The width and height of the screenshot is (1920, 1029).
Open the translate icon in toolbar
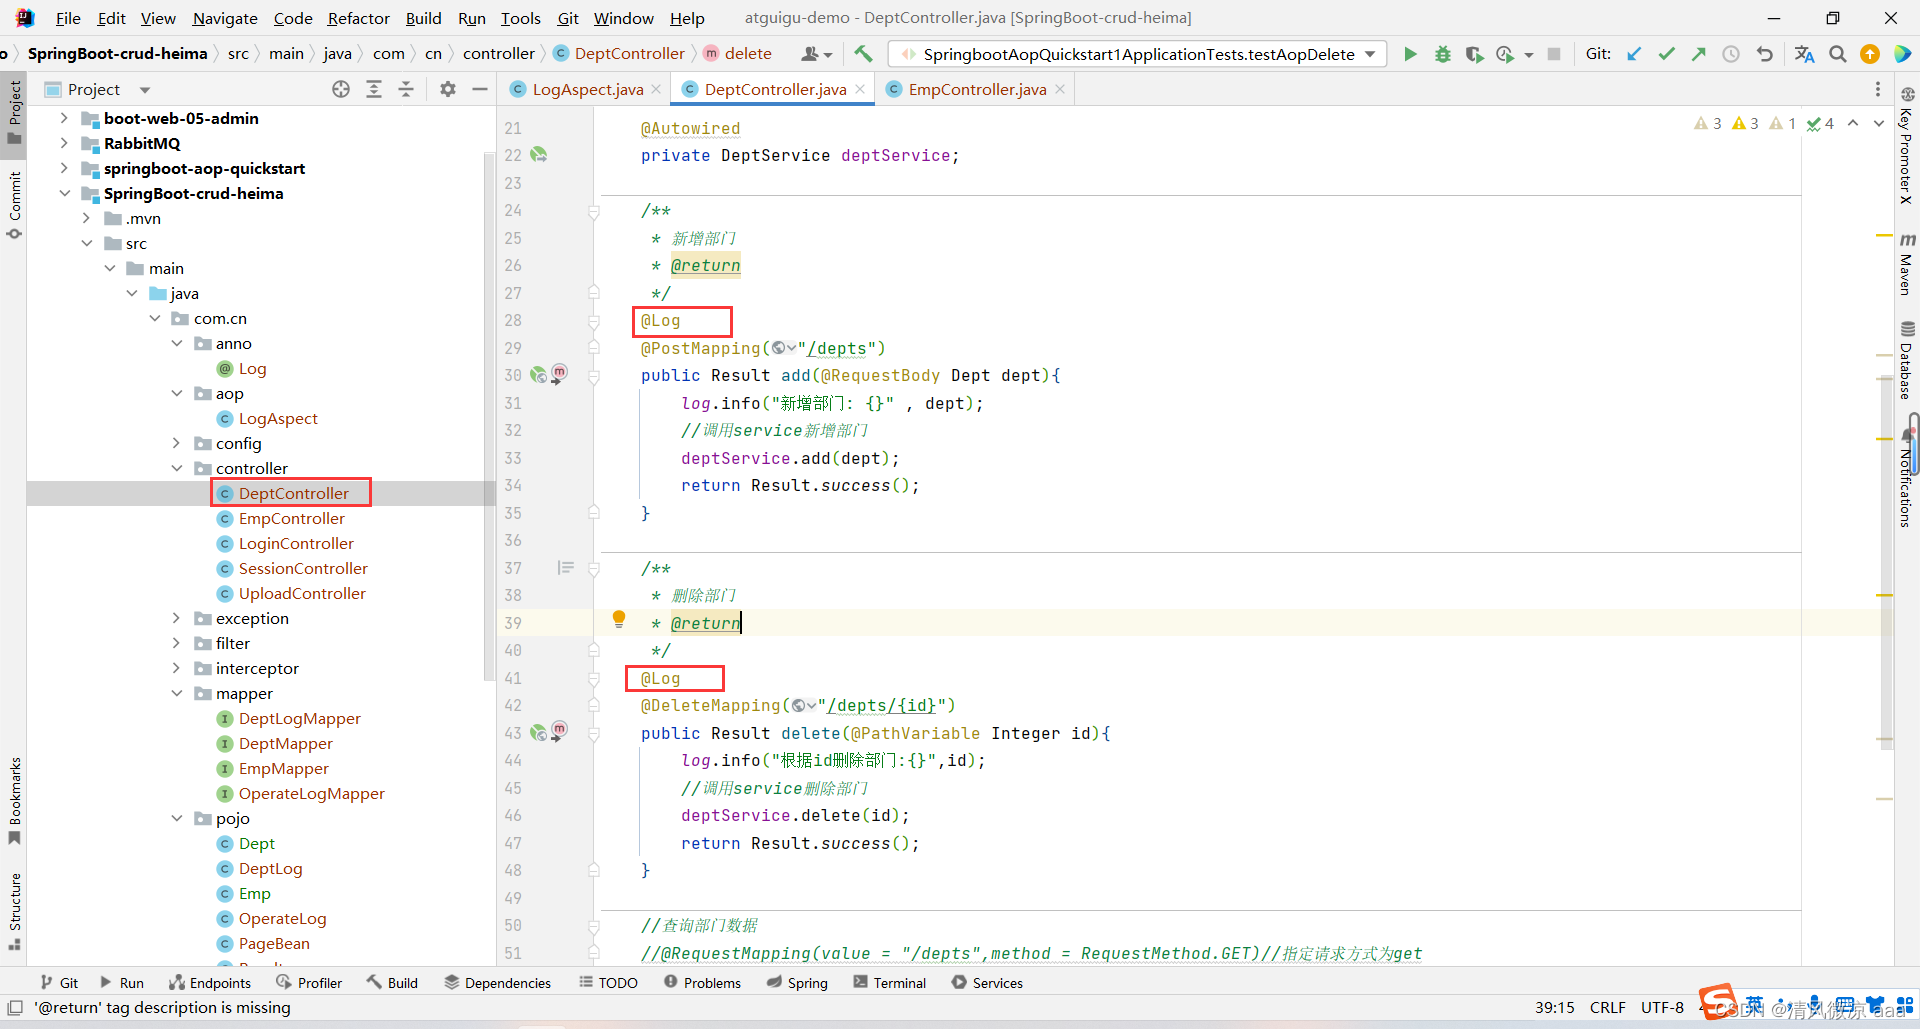point(1804,54)
